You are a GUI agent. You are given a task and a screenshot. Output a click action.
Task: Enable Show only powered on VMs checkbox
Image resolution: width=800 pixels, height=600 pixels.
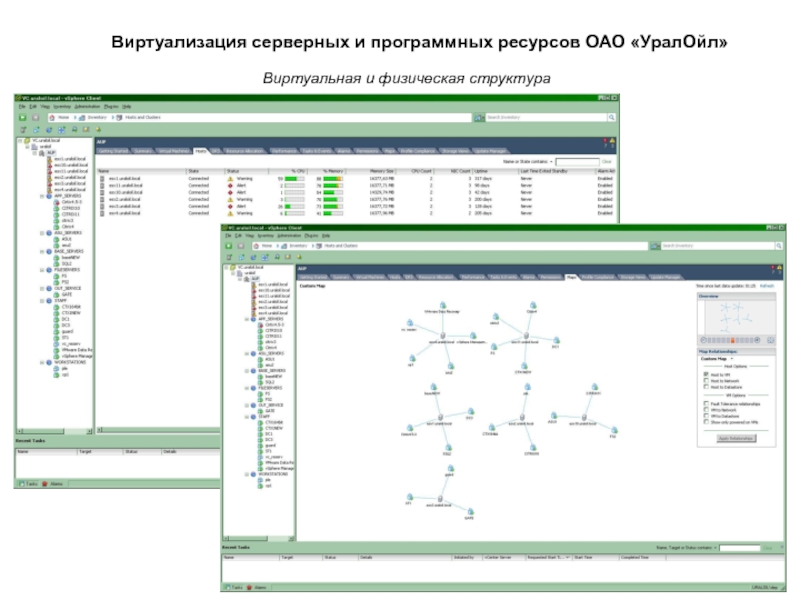[x=707, y=422]
